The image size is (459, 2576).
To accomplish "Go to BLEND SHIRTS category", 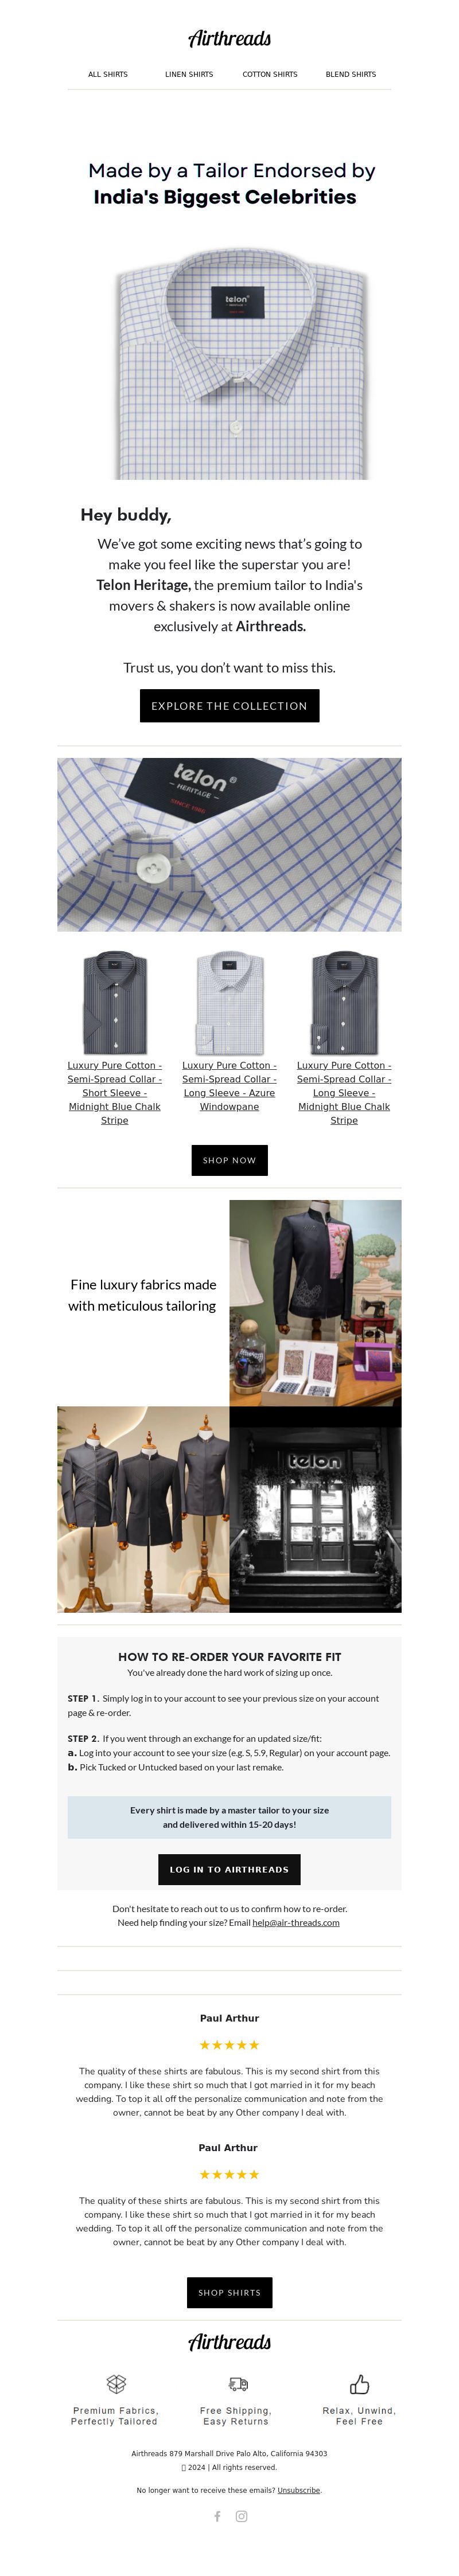I will click(x=351, y=74).
